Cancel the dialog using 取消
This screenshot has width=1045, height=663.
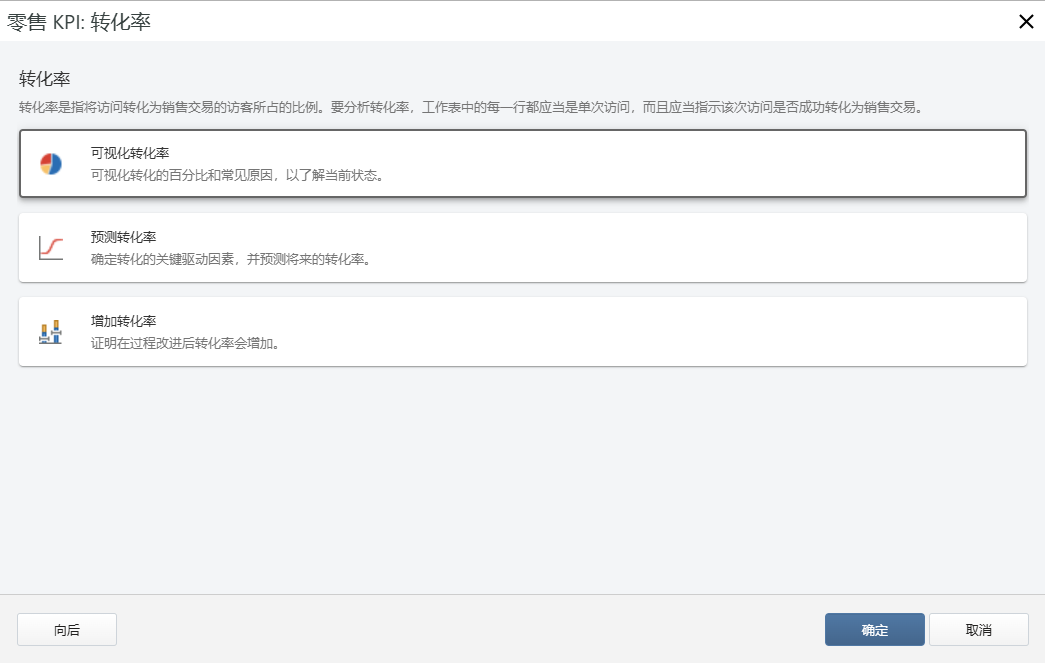click(x=979, y=629)
